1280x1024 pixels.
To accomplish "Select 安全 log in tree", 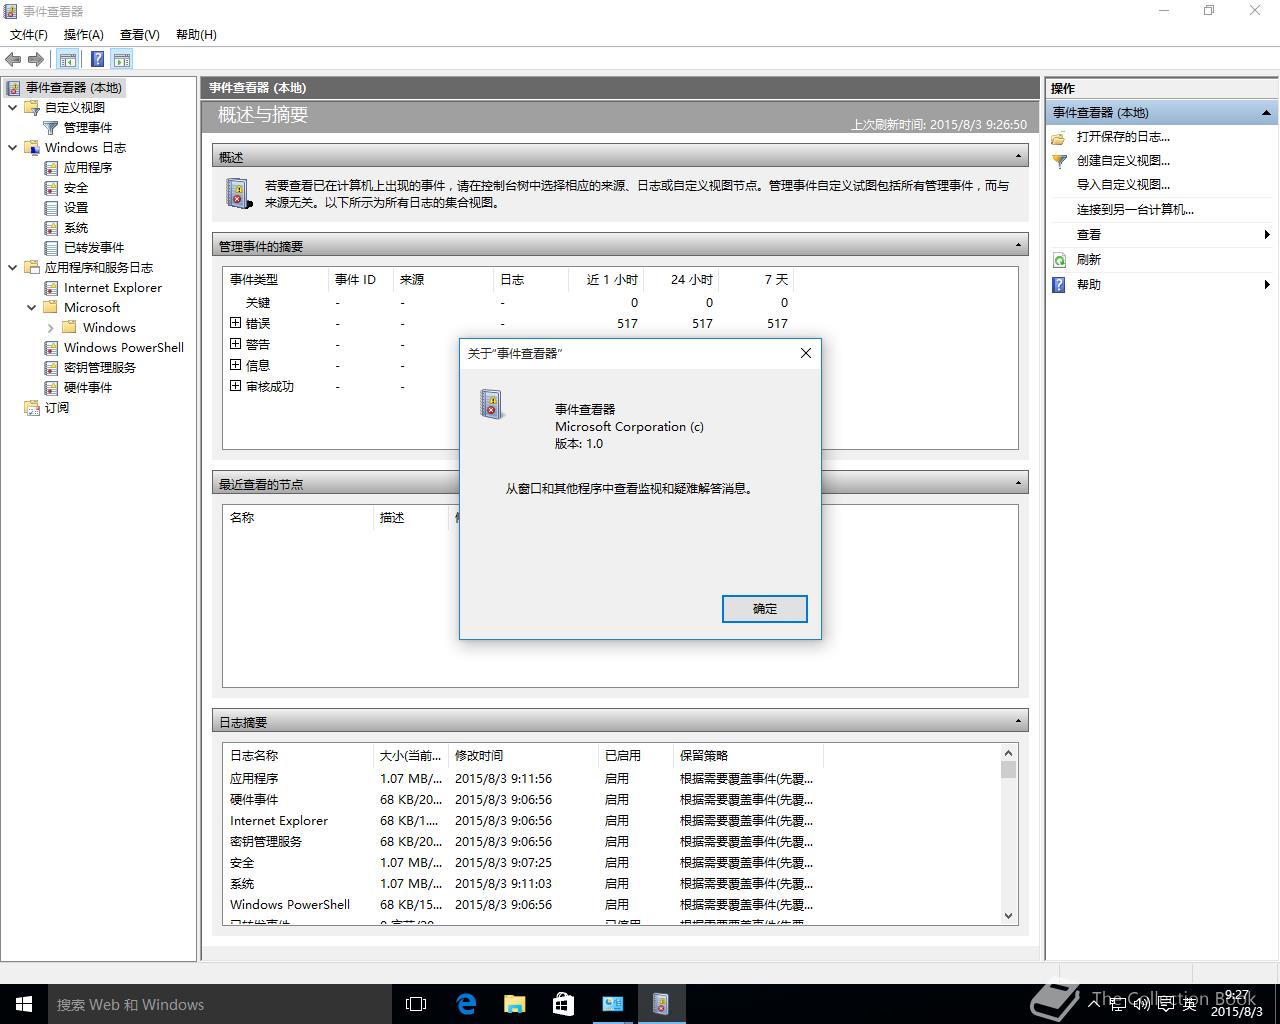I will coord(76,187).
